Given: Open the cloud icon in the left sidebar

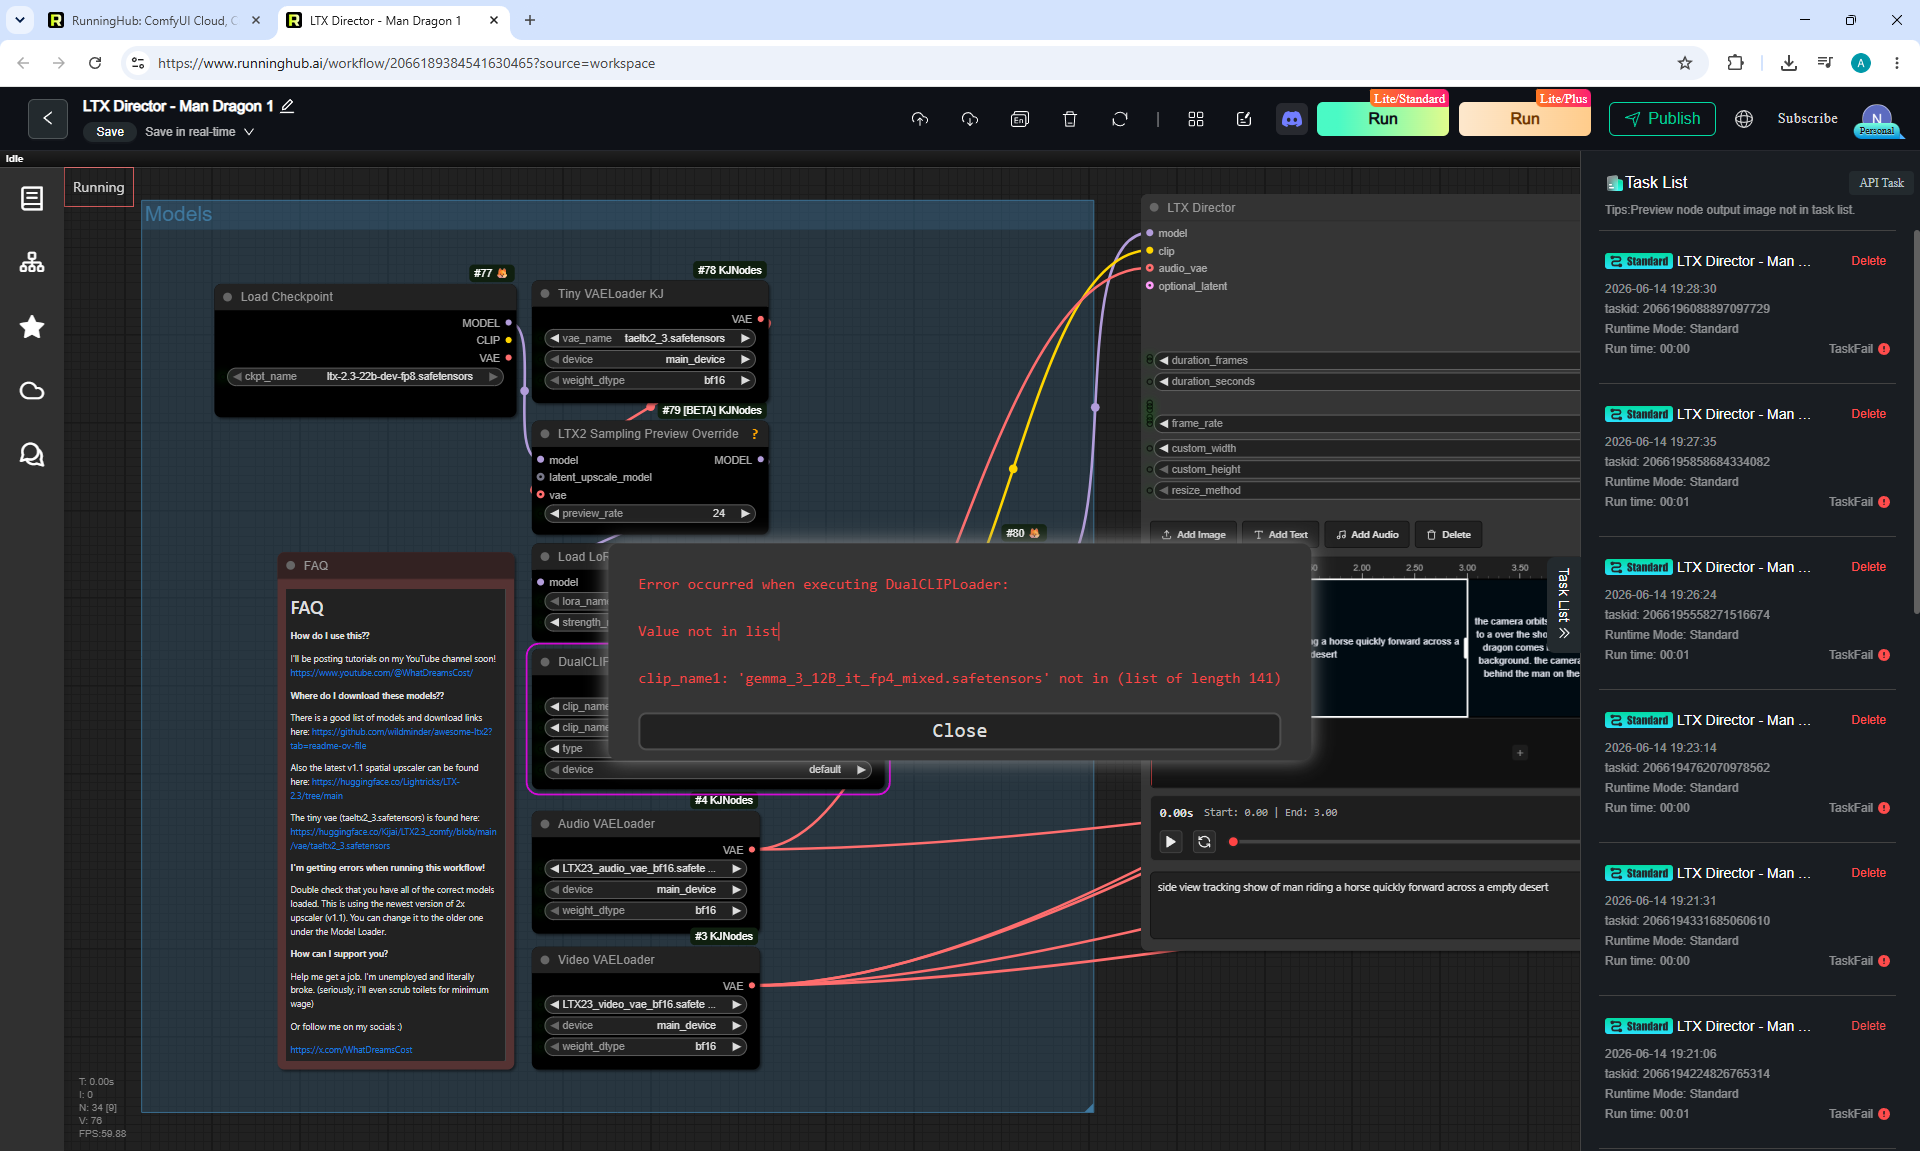Looking at the screenshot, I should pos(32,390).
